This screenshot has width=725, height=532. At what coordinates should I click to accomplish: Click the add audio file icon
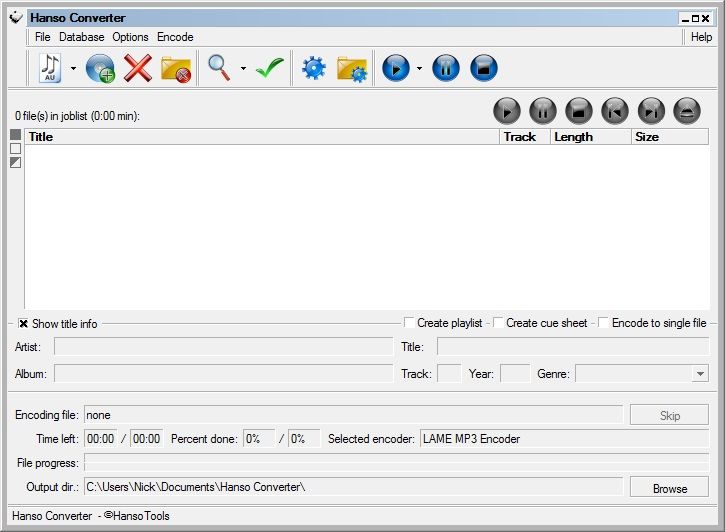(x=50, y=68)
